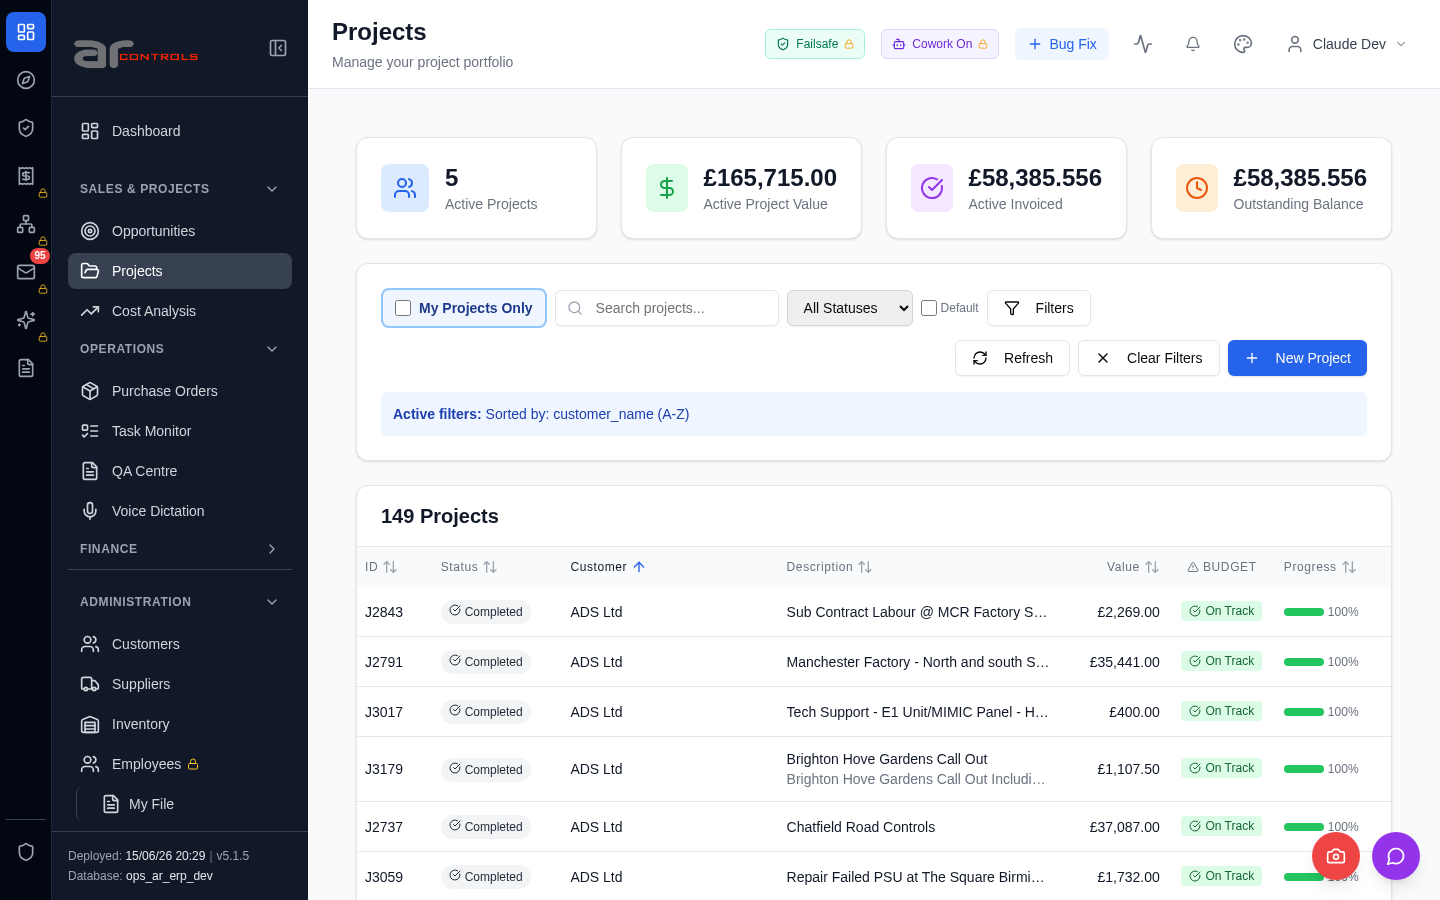Image resolution: width=1440 pixels, height=900 pixels.
Task: Sort by Description column
Action: (829, 567)
